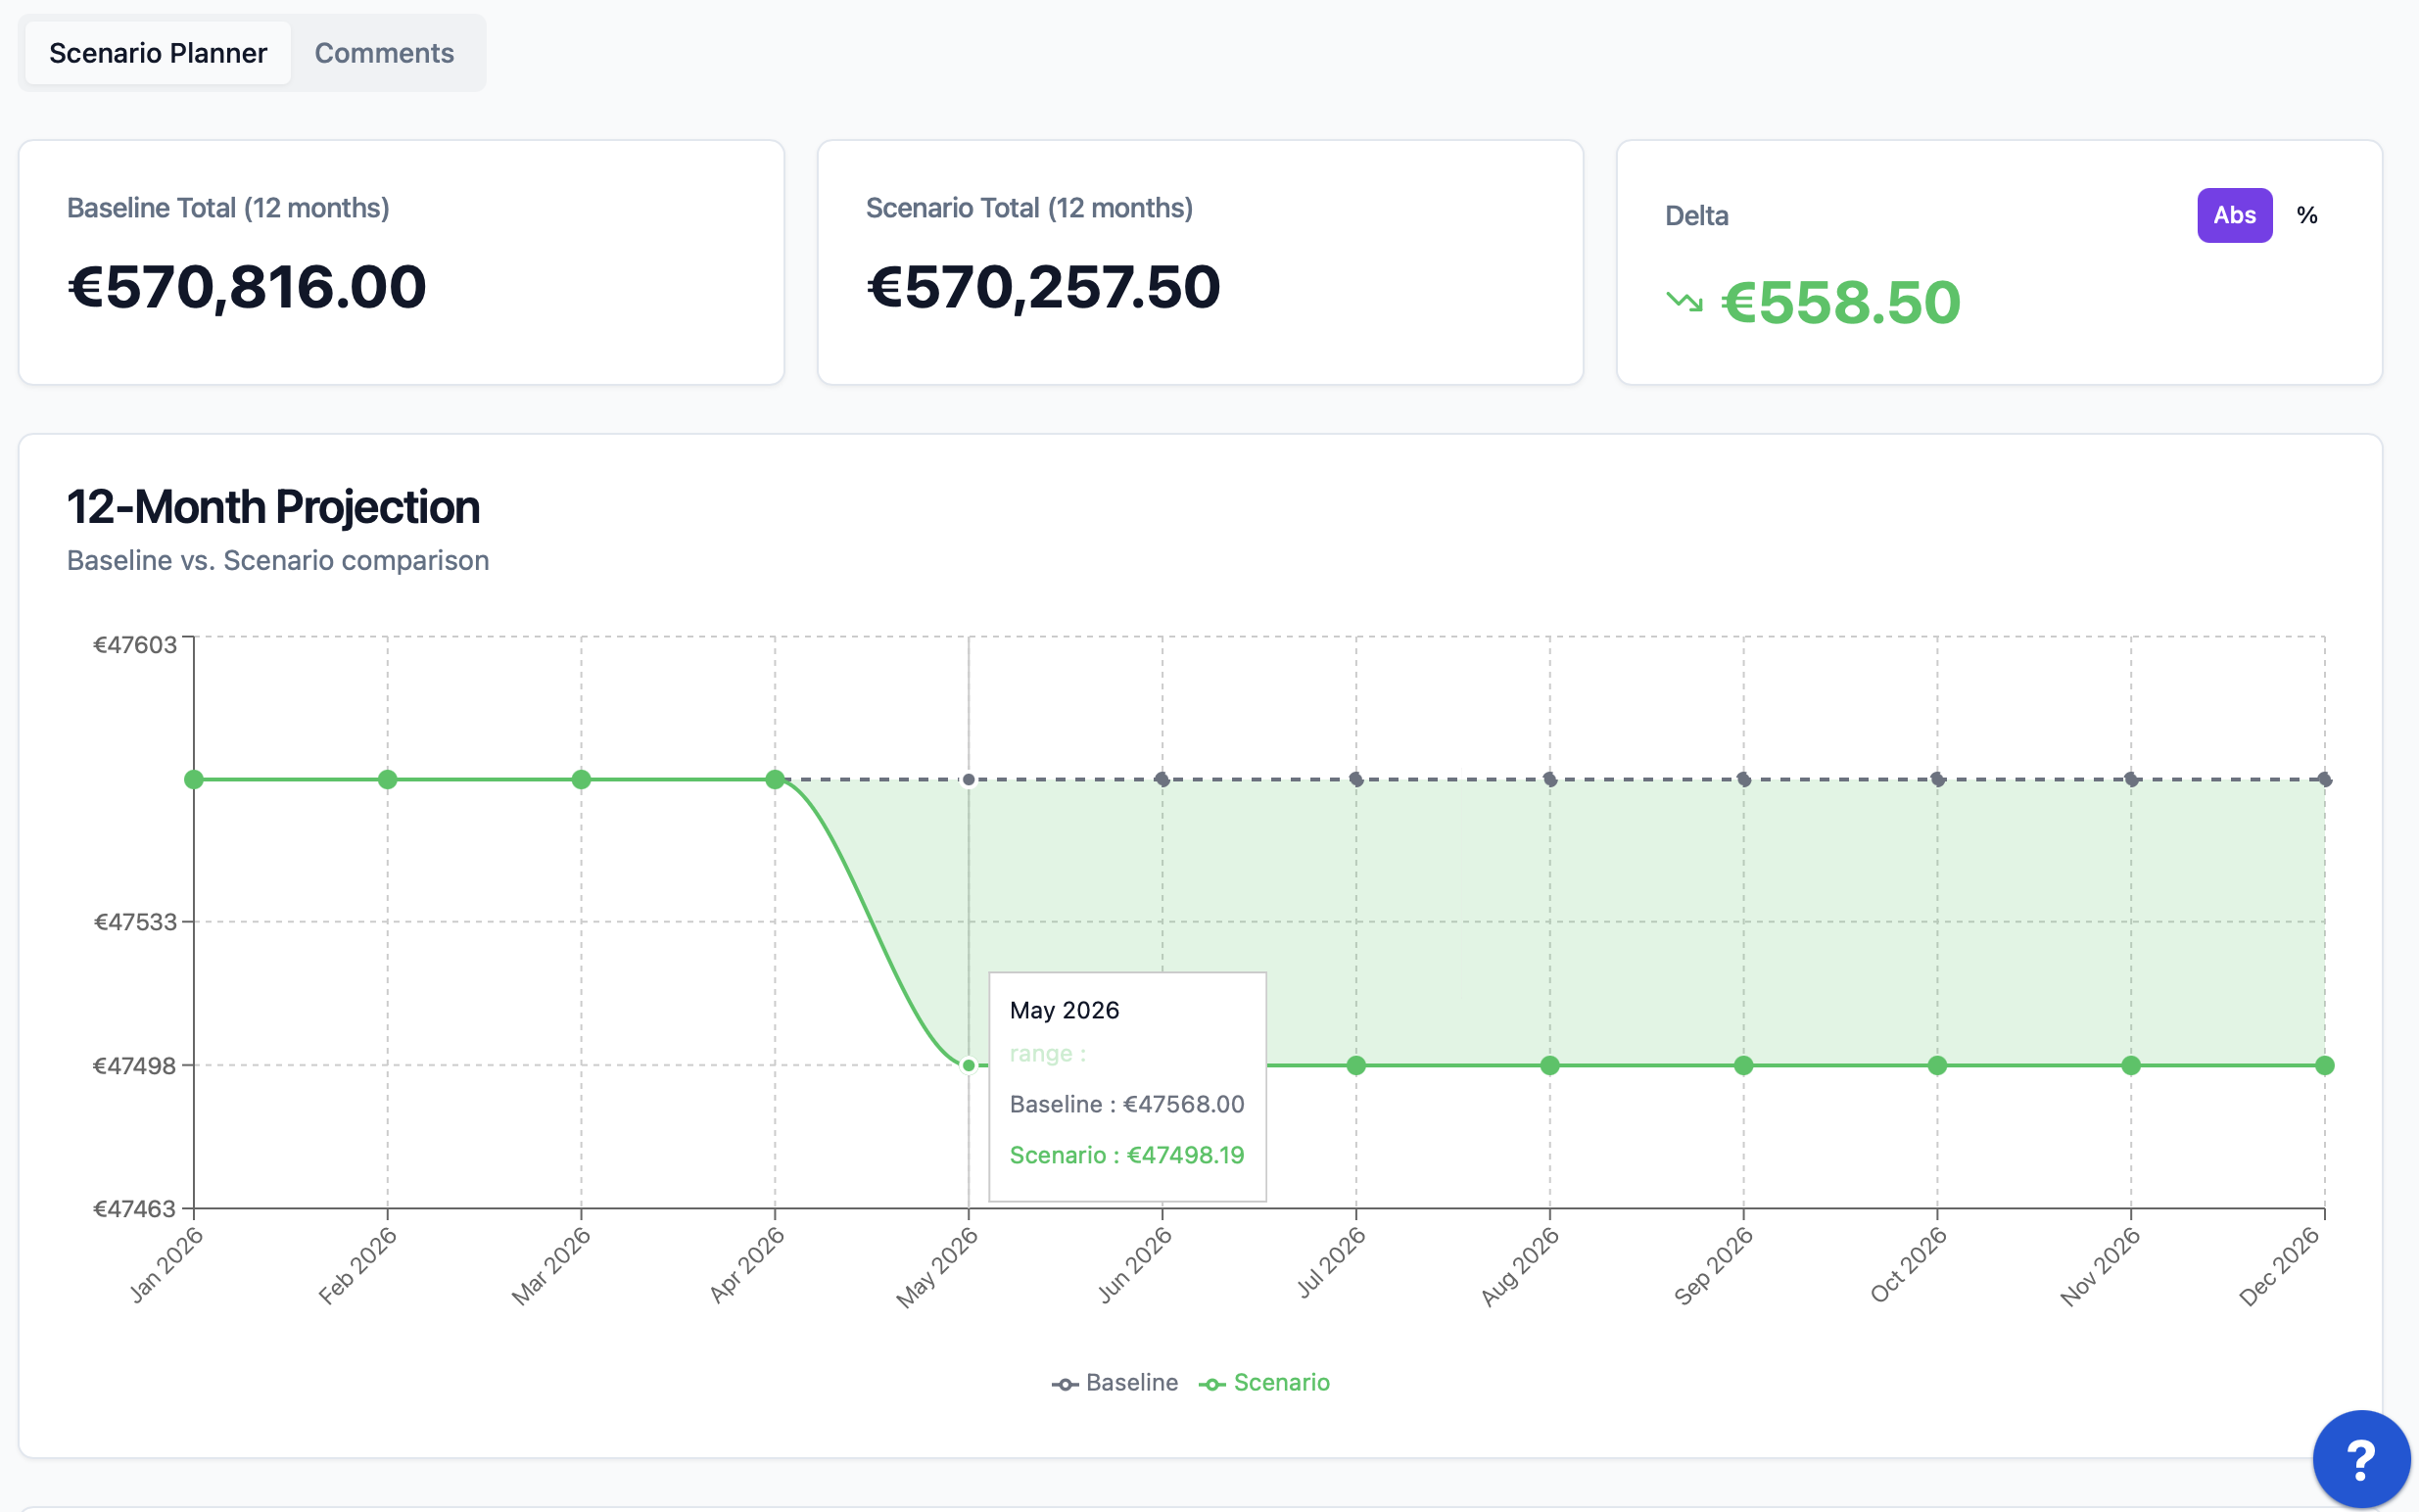Click the Scenario legend marker icon
The image size is (2419, 1512).
pyautogui.click(x=1212, y=1384)
